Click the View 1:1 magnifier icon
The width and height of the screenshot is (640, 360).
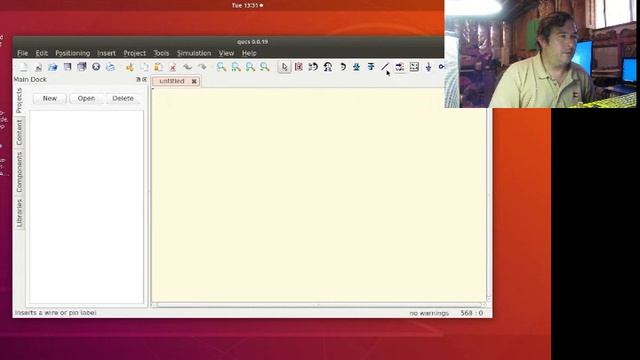click(x=236, y=67)
